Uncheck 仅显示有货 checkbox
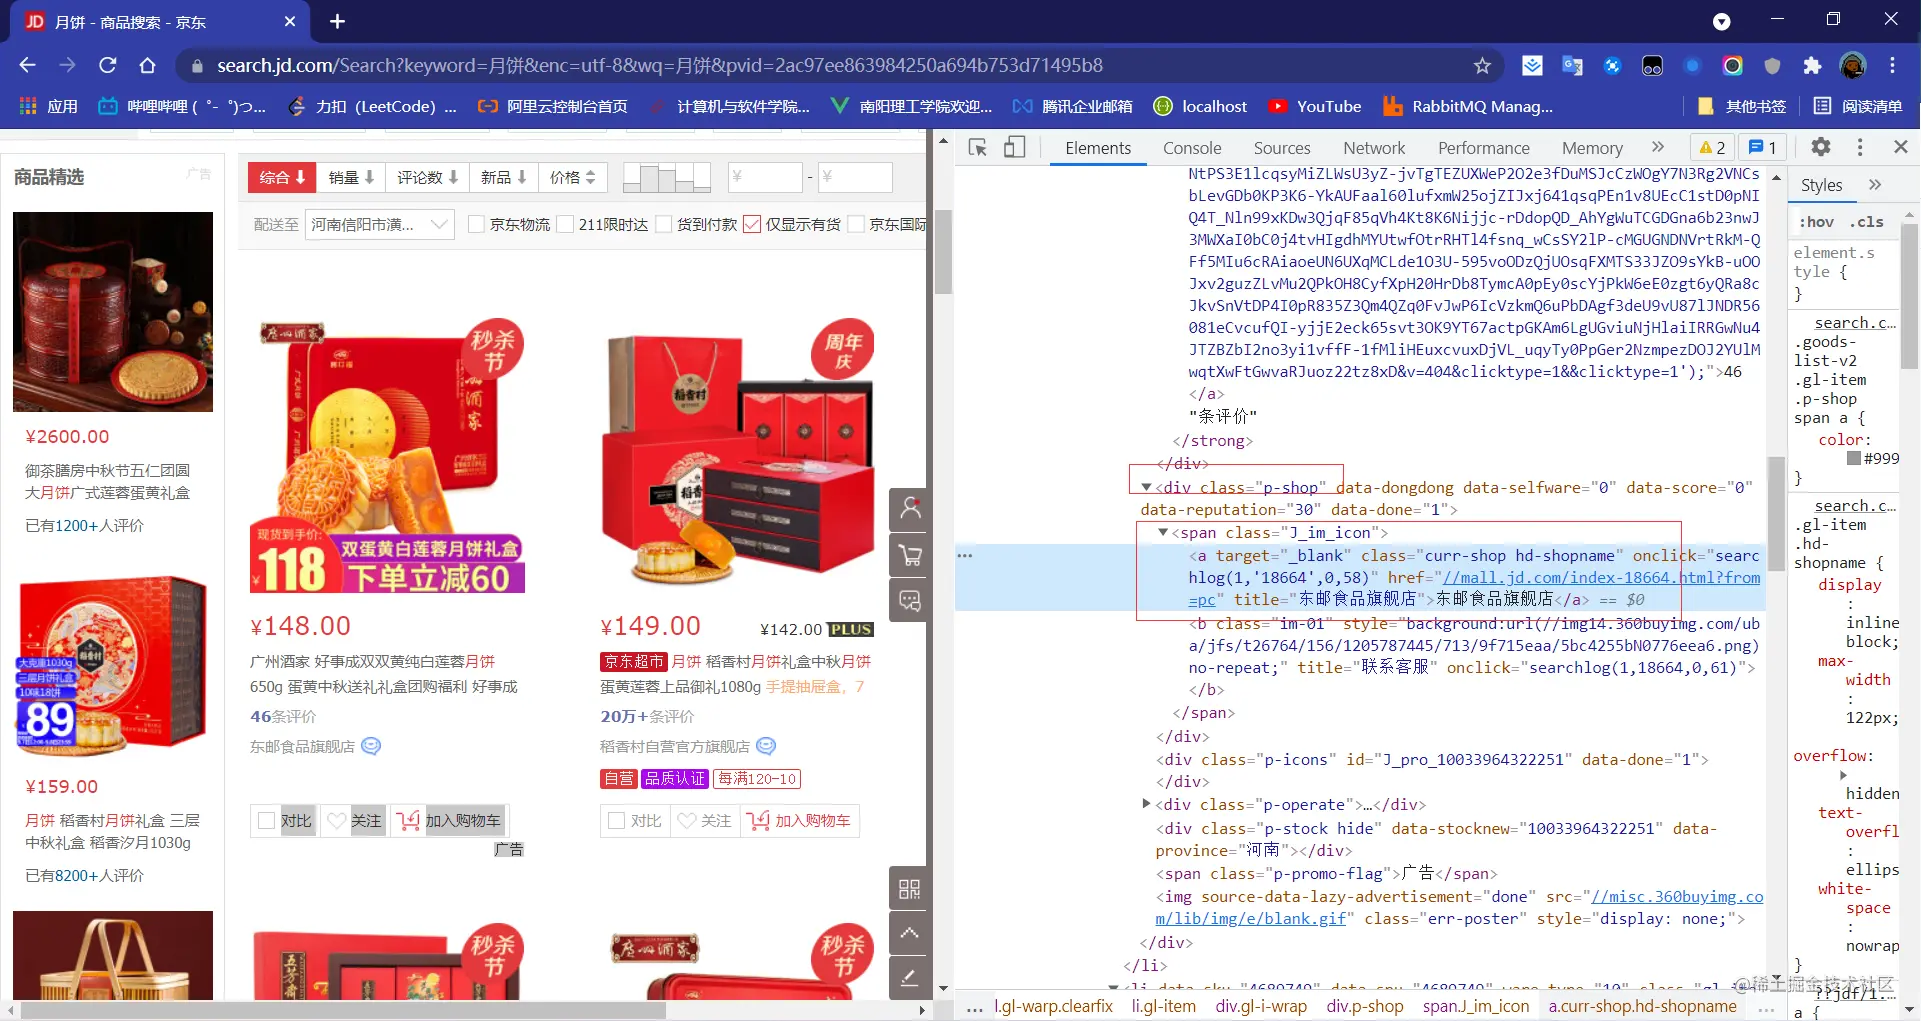 [753, 224]
